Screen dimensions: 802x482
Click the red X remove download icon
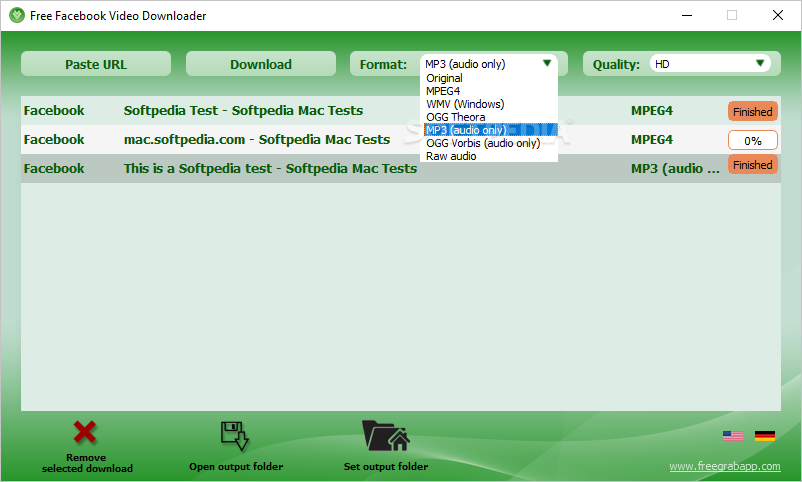pyautogui.click(x=85, y=432)
